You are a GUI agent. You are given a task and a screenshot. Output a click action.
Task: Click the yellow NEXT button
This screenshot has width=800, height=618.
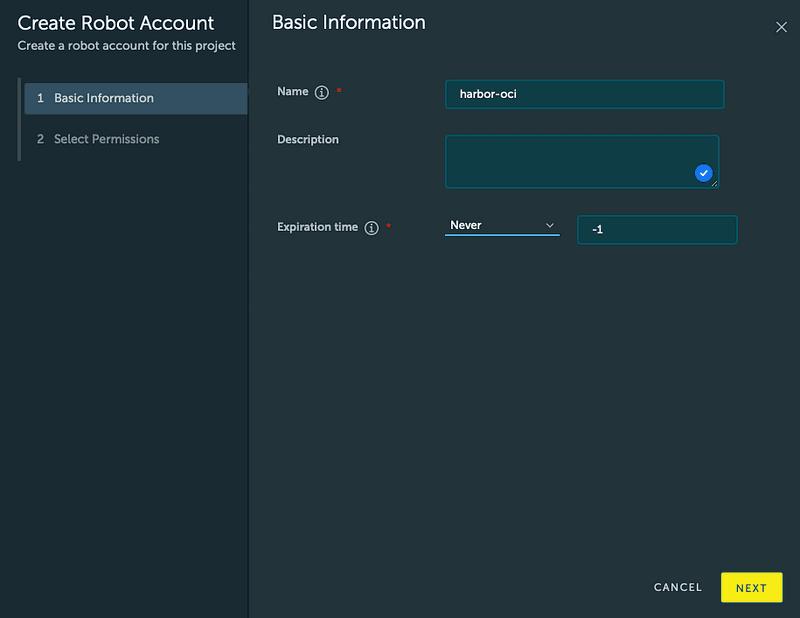(x=752, y=587)
